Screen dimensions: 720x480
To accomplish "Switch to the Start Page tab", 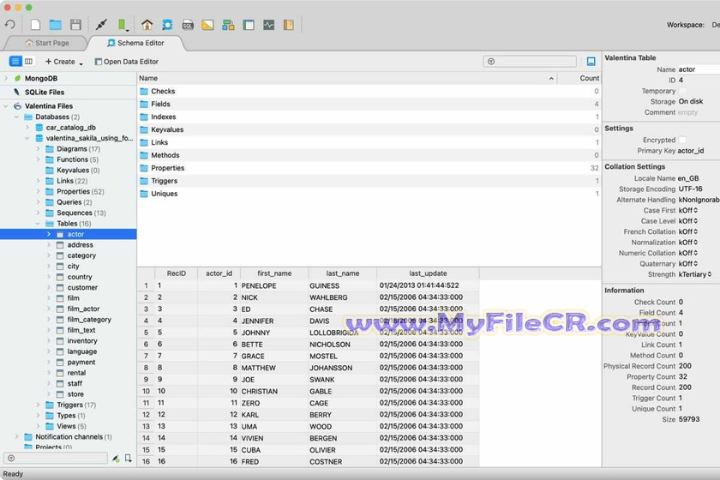I will (x=47, y=43).
